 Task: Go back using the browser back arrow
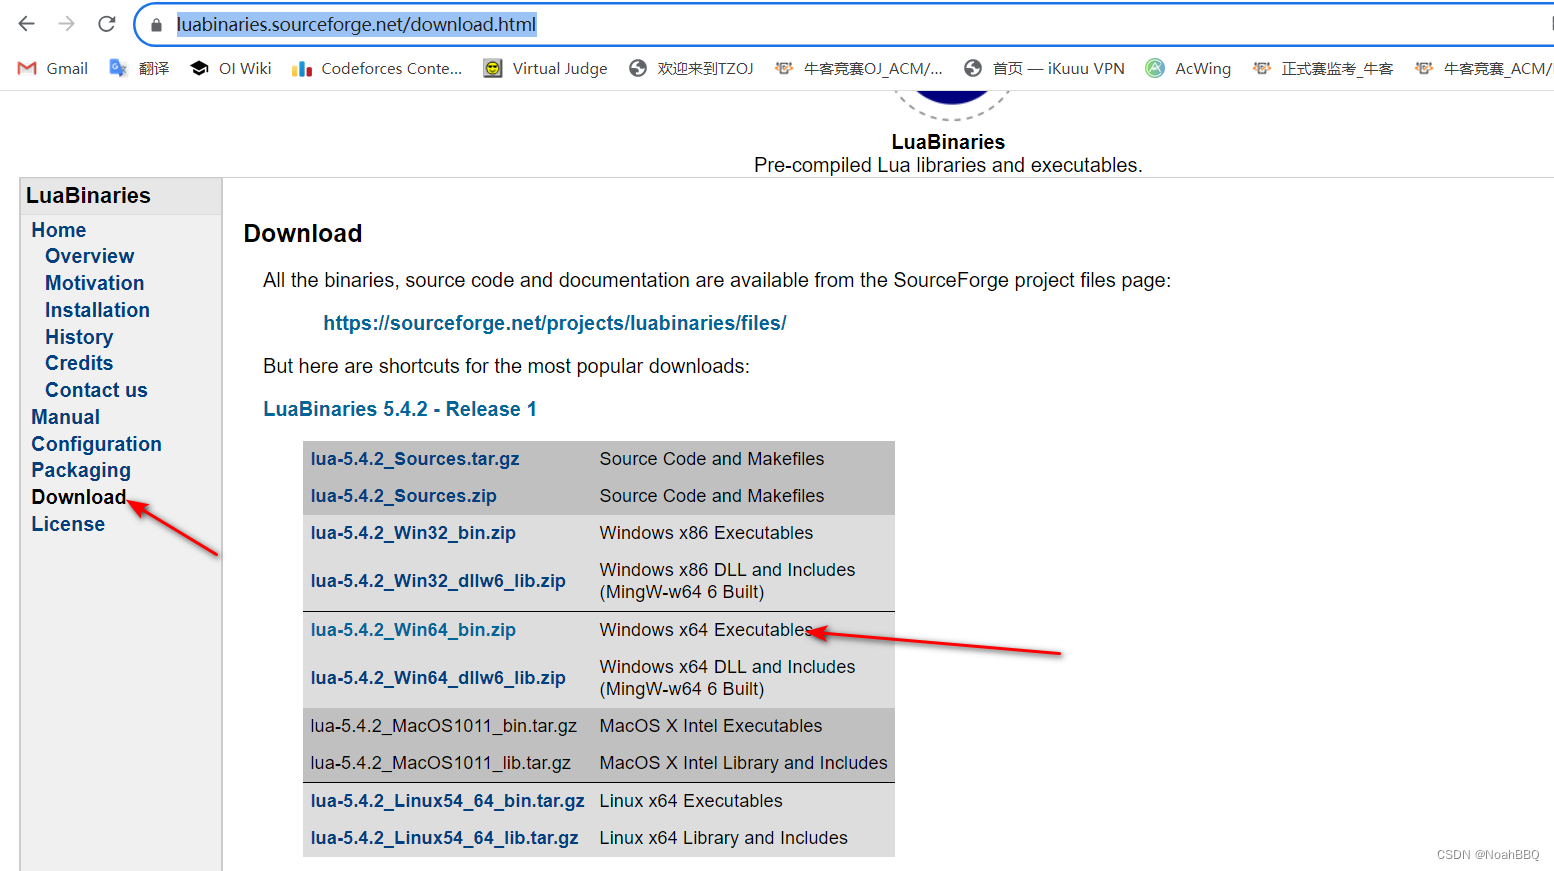pos(27,24)
